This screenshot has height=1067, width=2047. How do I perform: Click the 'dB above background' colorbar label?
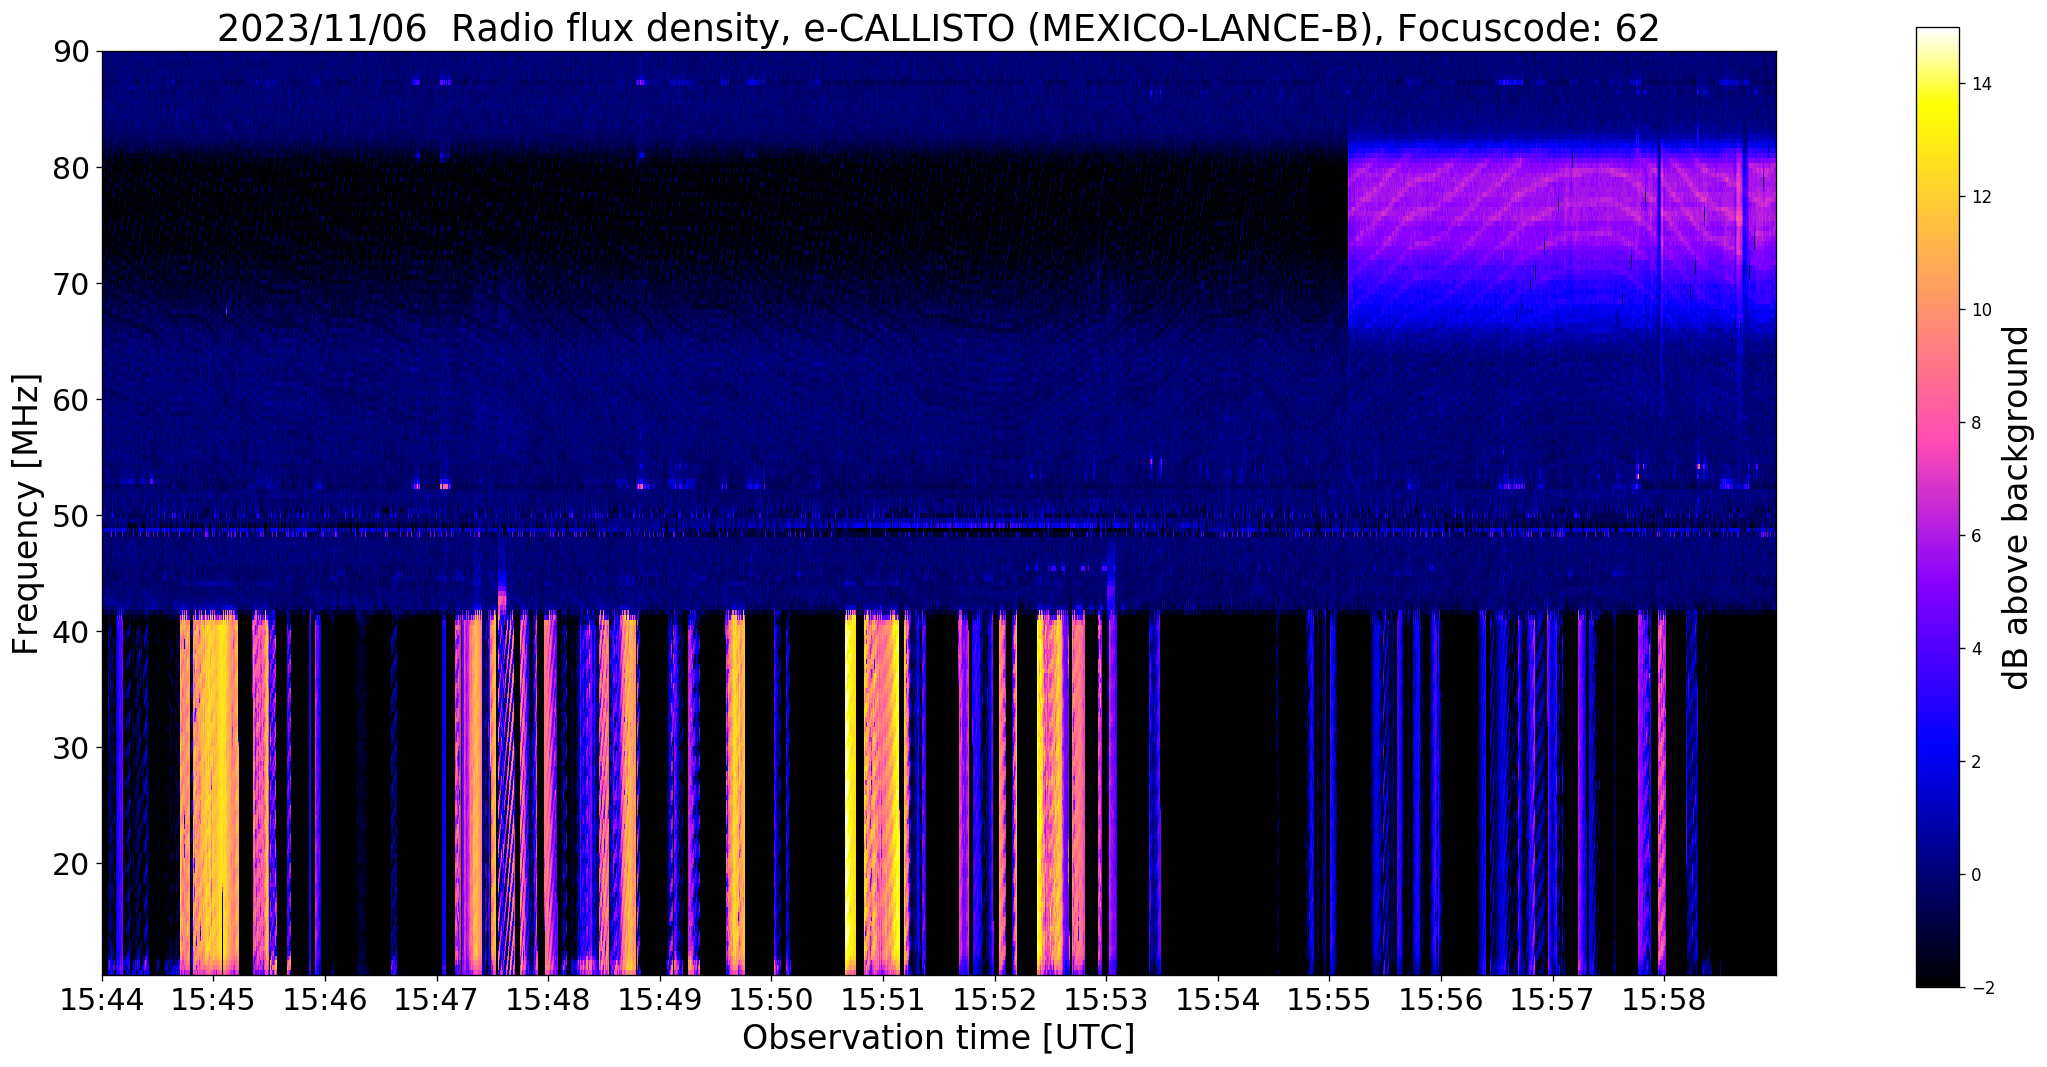click(x=2017, y=507)
